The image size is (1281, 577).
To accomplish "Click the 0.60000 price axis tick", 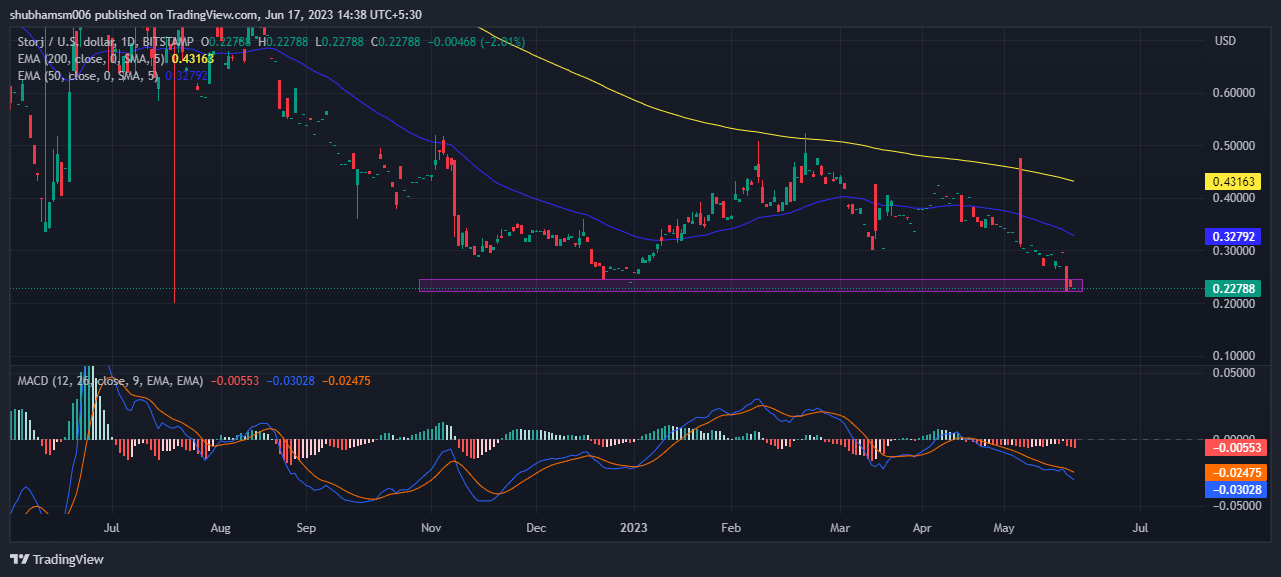I will pos(1234,93).
